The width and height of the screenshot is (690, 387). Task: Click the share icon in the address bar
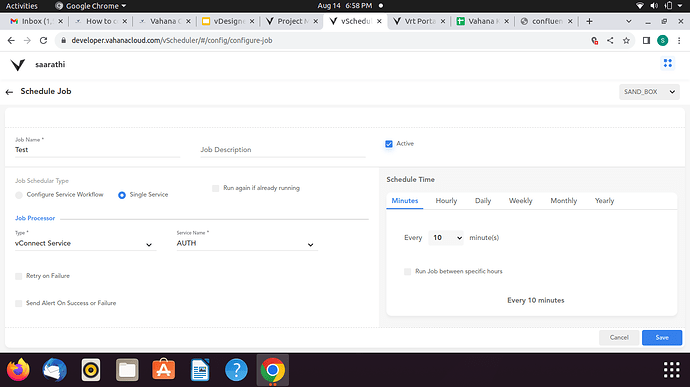tap(610, 41)
